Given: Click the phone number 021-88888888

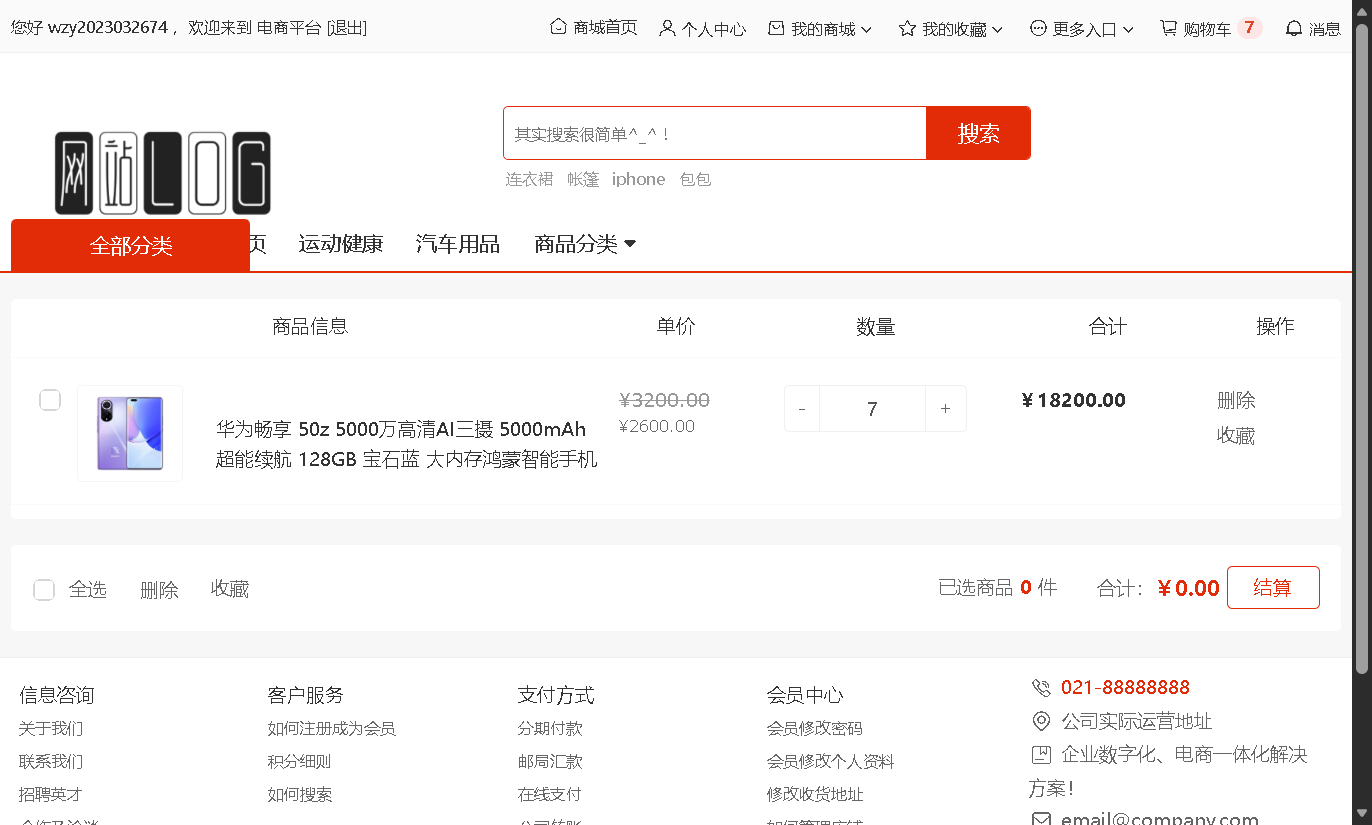Looking at the screenshot, I should 1125,688.
